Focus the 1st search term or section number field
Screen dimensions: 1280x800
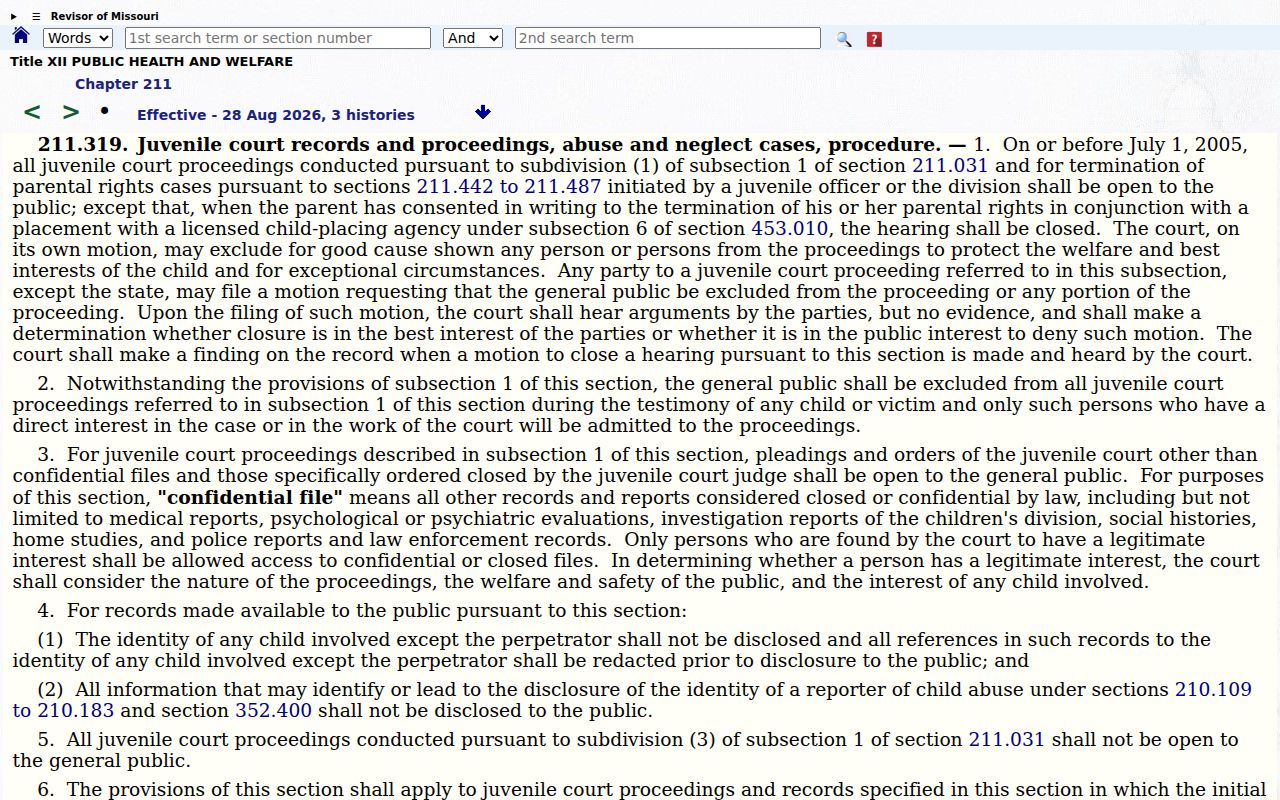tap(278, 38)
